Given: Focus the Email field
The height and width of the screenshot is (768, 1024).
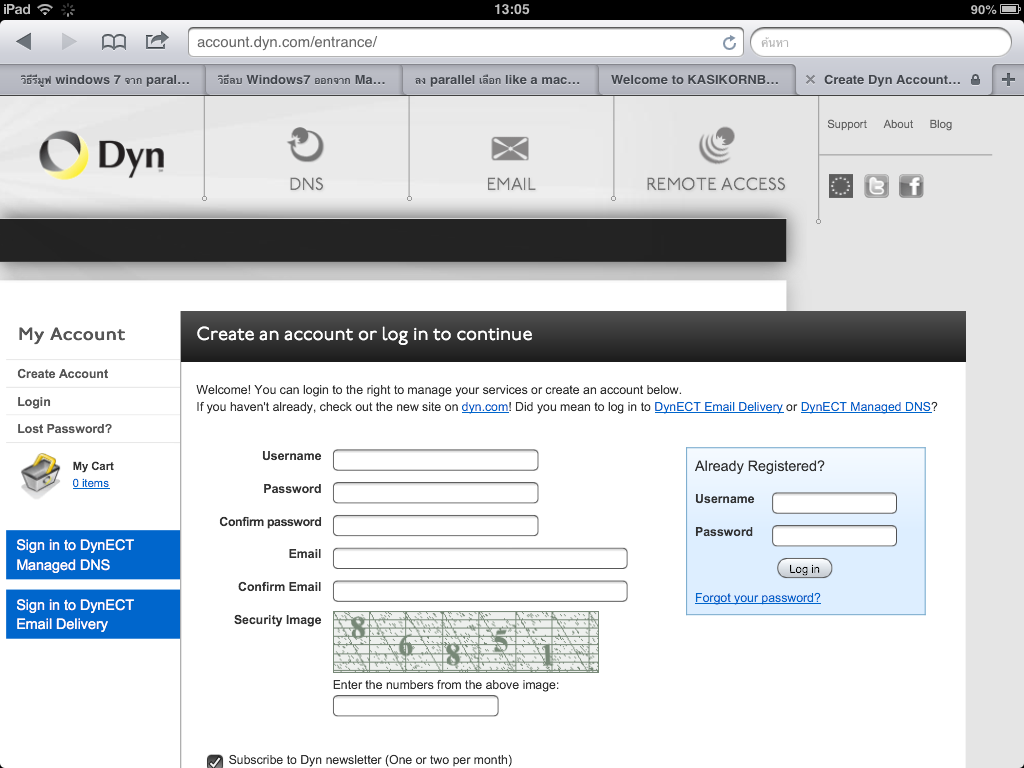Looking at the screenshot, I should [x=480, y=558].
